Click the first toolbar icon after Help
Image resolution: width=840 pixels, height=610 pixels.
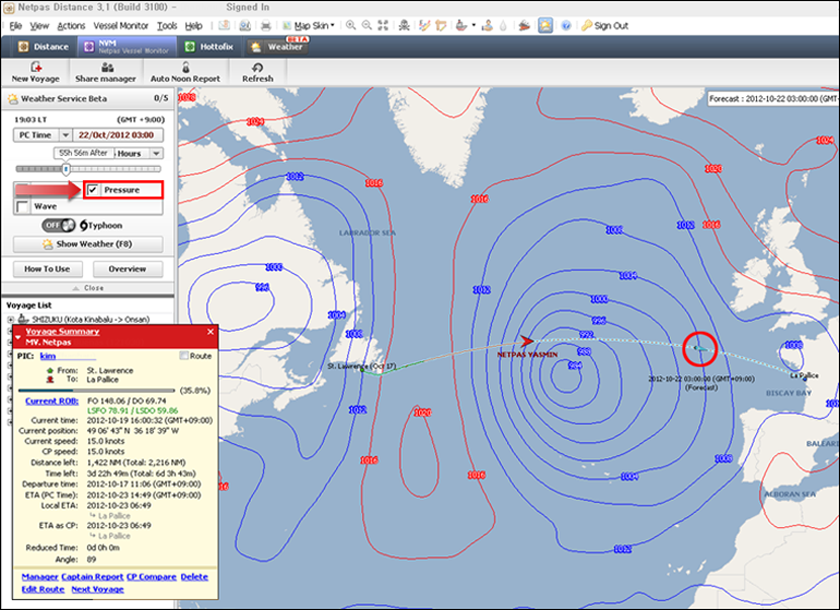(224, 25)
